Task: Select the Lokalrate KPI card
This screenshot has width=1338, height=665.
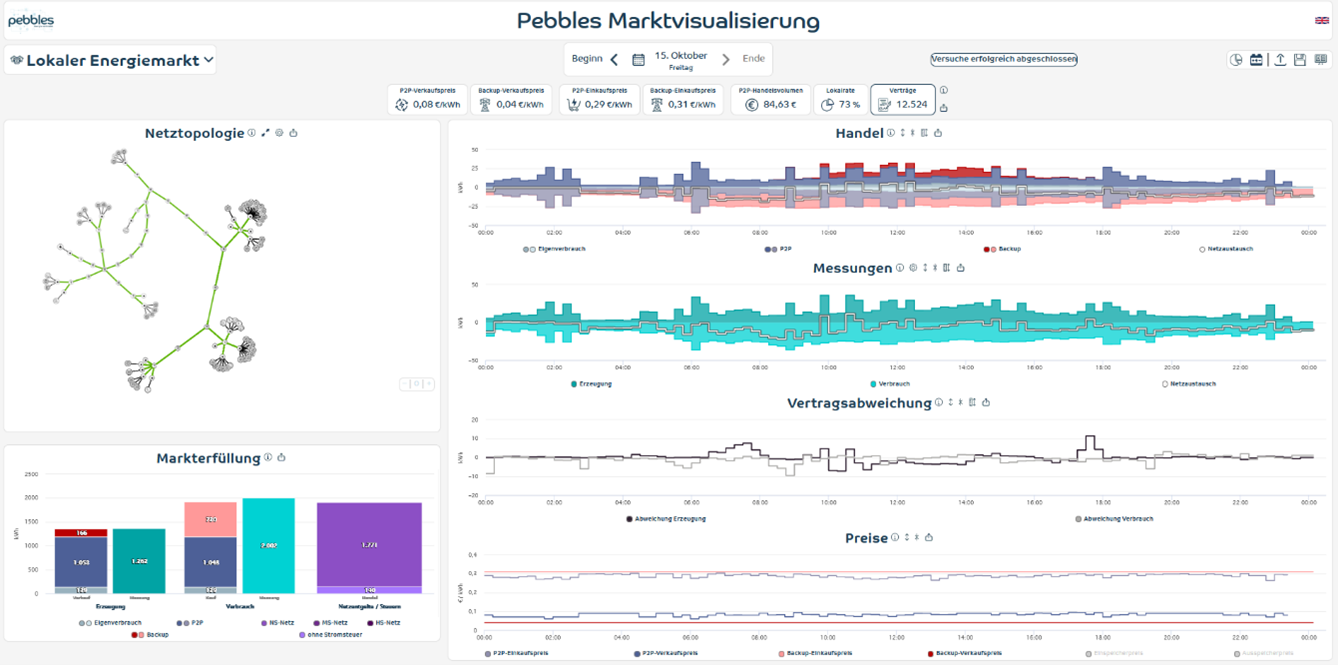Action: click(840, 99)
